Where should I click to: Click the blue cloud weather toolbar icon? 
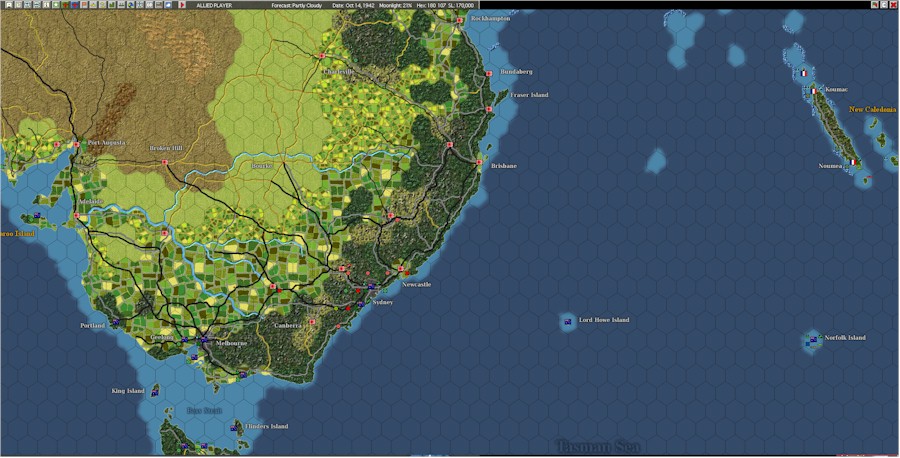pyautogui.click(x=168, y=5)
